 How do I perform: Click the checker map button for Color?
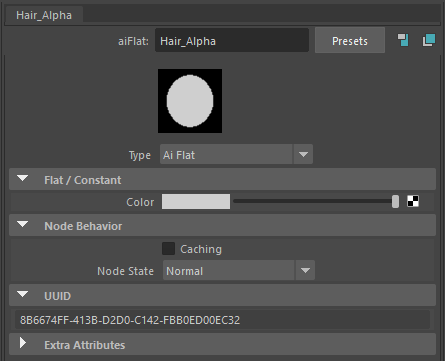[x=413, y=201]
